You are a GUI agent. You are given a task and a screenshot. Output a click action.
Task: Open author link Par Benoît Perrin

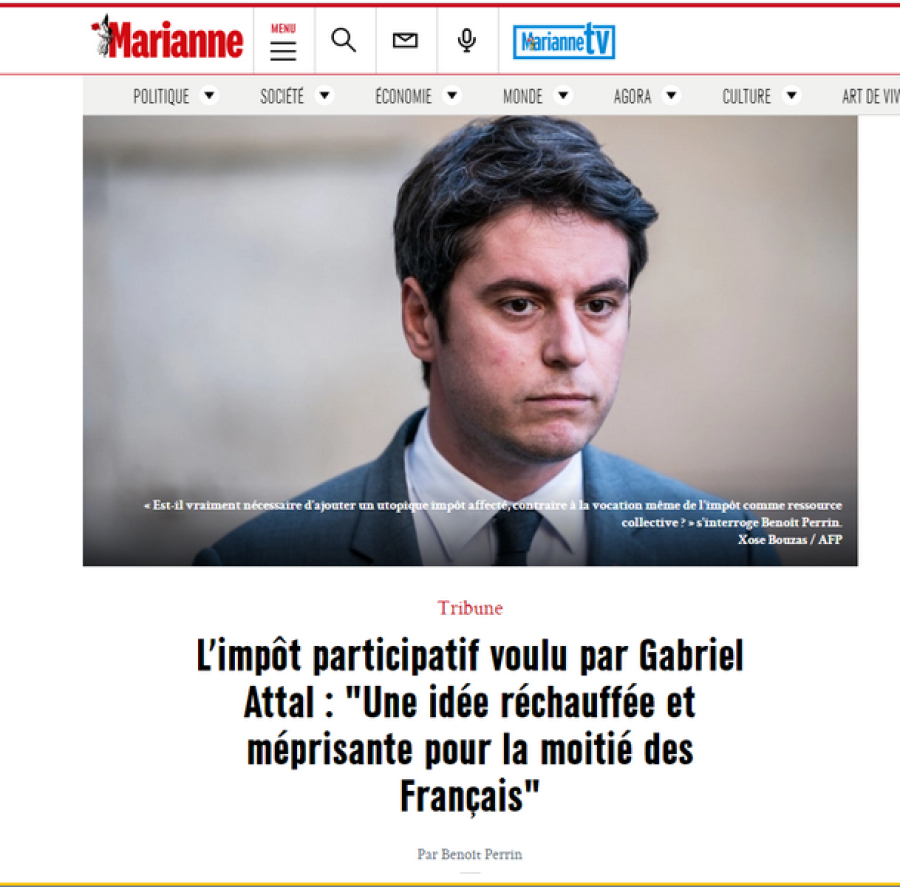pyautogui.click(x=470, y=854)
